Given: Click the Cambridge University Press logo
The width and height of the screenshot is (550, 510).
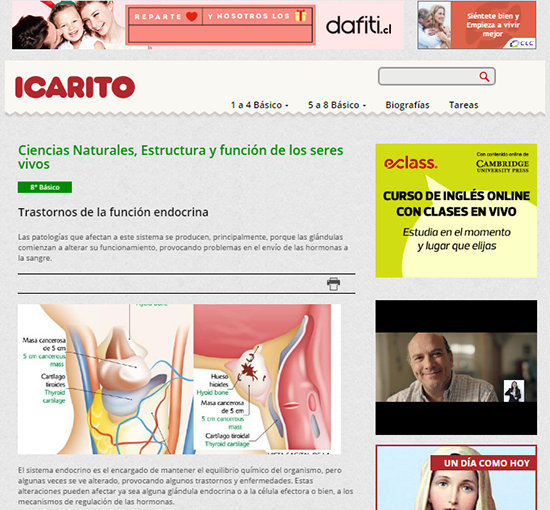Looking at the screenshot, I should 502,166.
